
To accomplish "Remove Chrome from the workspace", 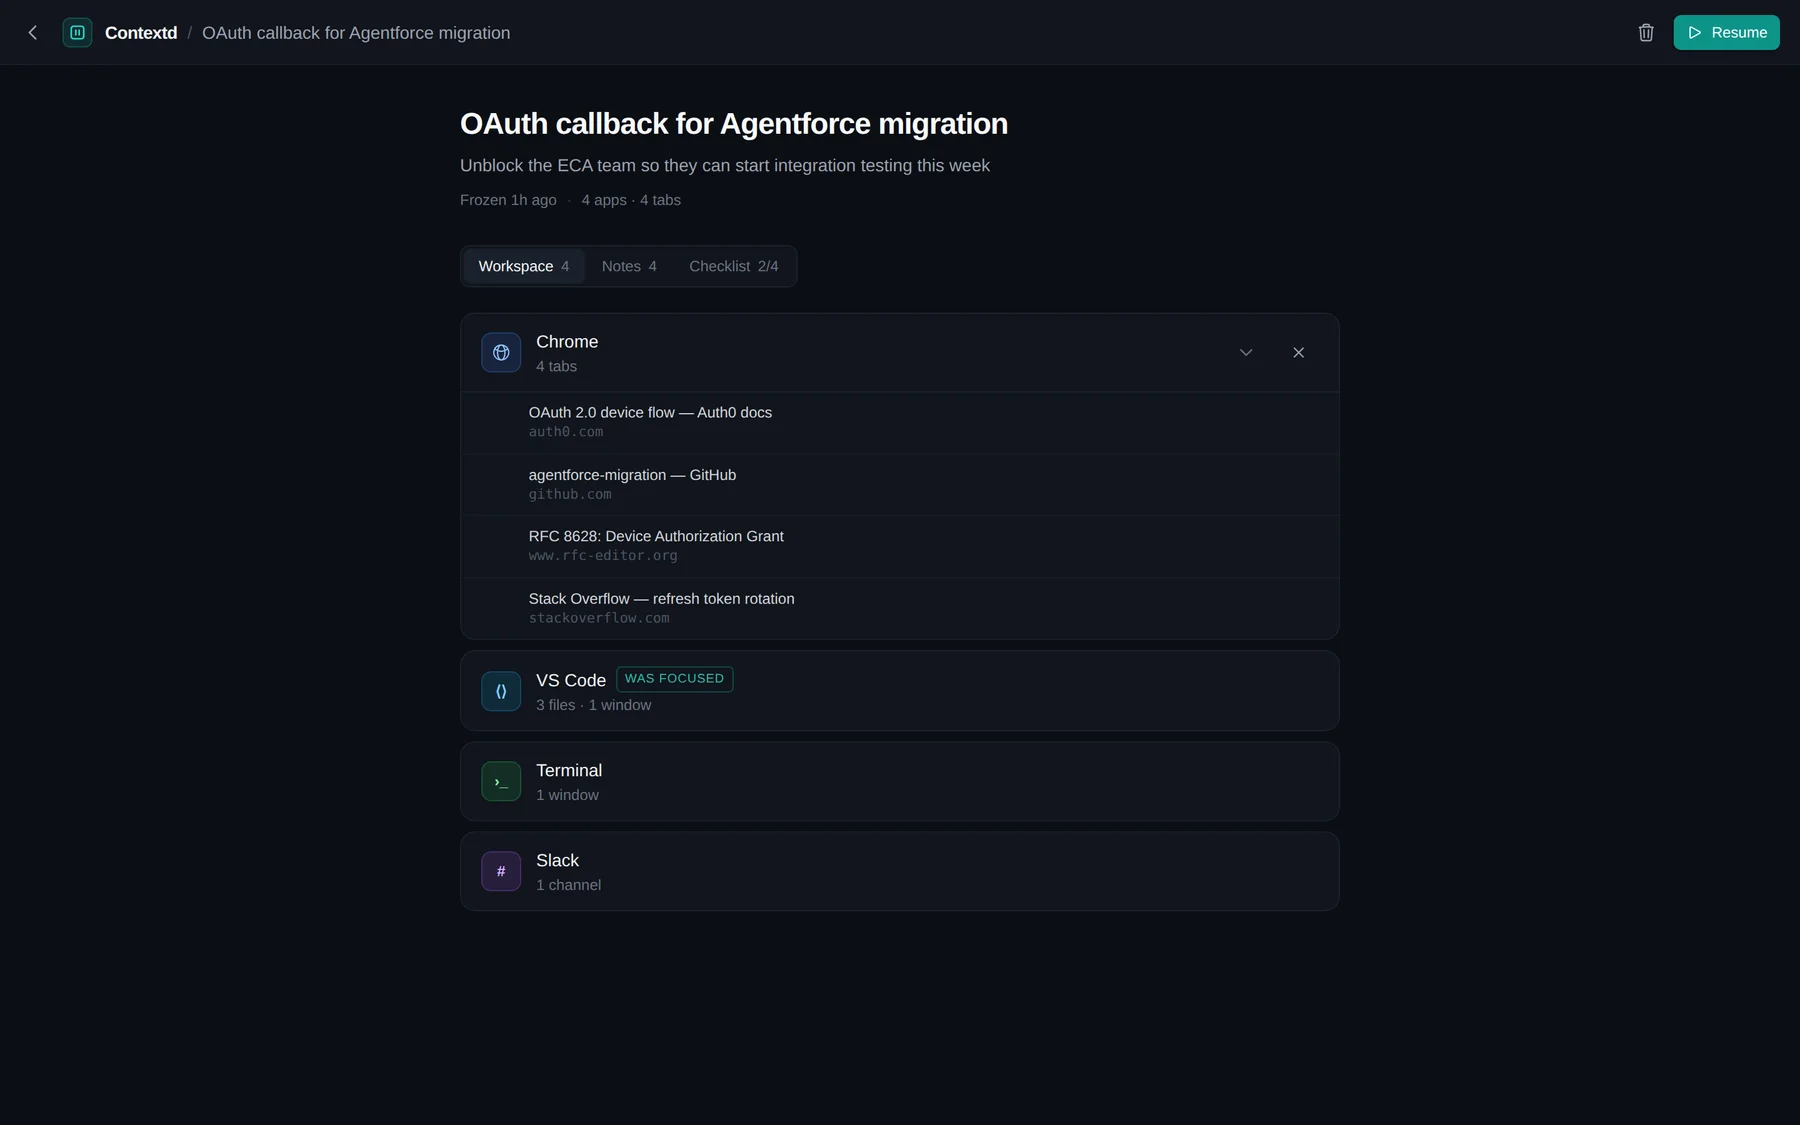I will click(x=1298, y=353).
